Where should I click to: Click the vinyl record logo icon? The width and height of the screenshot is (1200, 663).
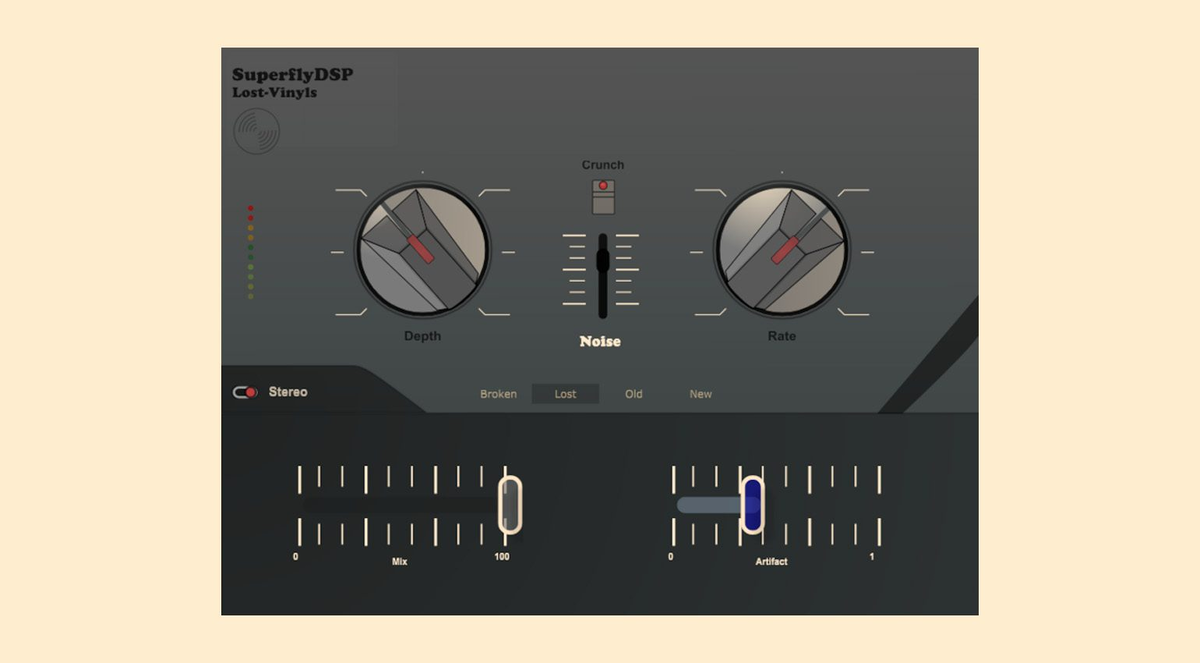pyautogui.click(x=257, y=131)
